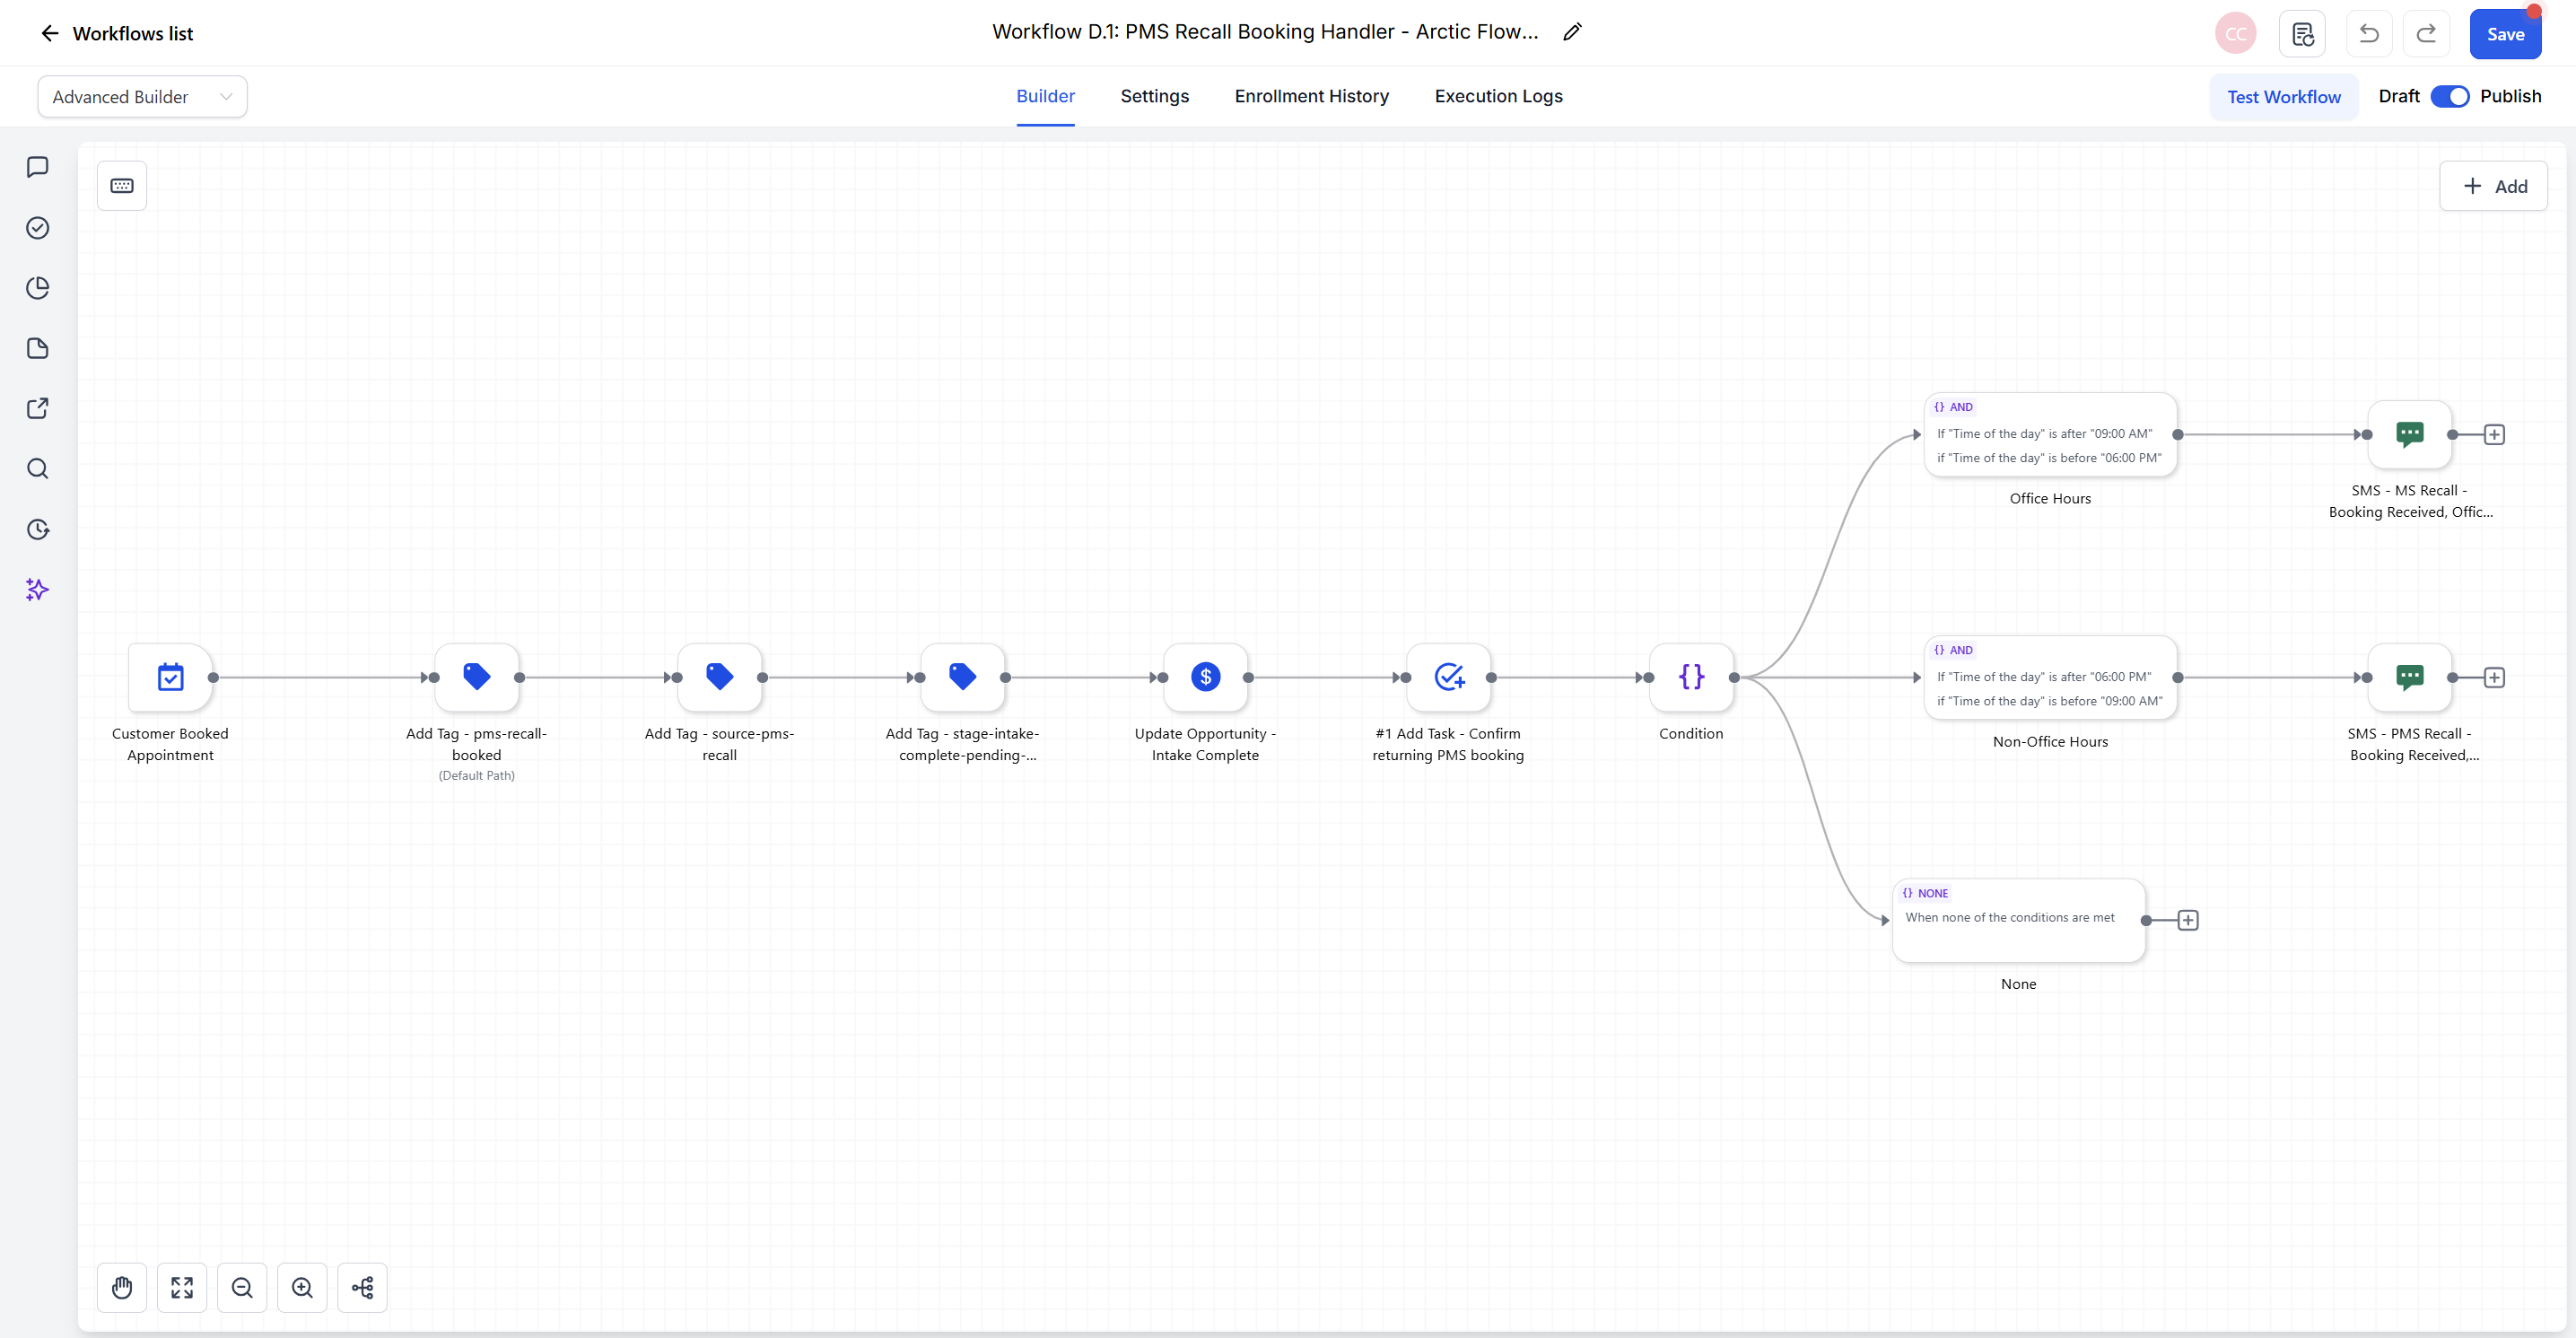Viewport: 2576px width, 1338px height.
Task: Zoom out of the canvas
Action: 242,1287
